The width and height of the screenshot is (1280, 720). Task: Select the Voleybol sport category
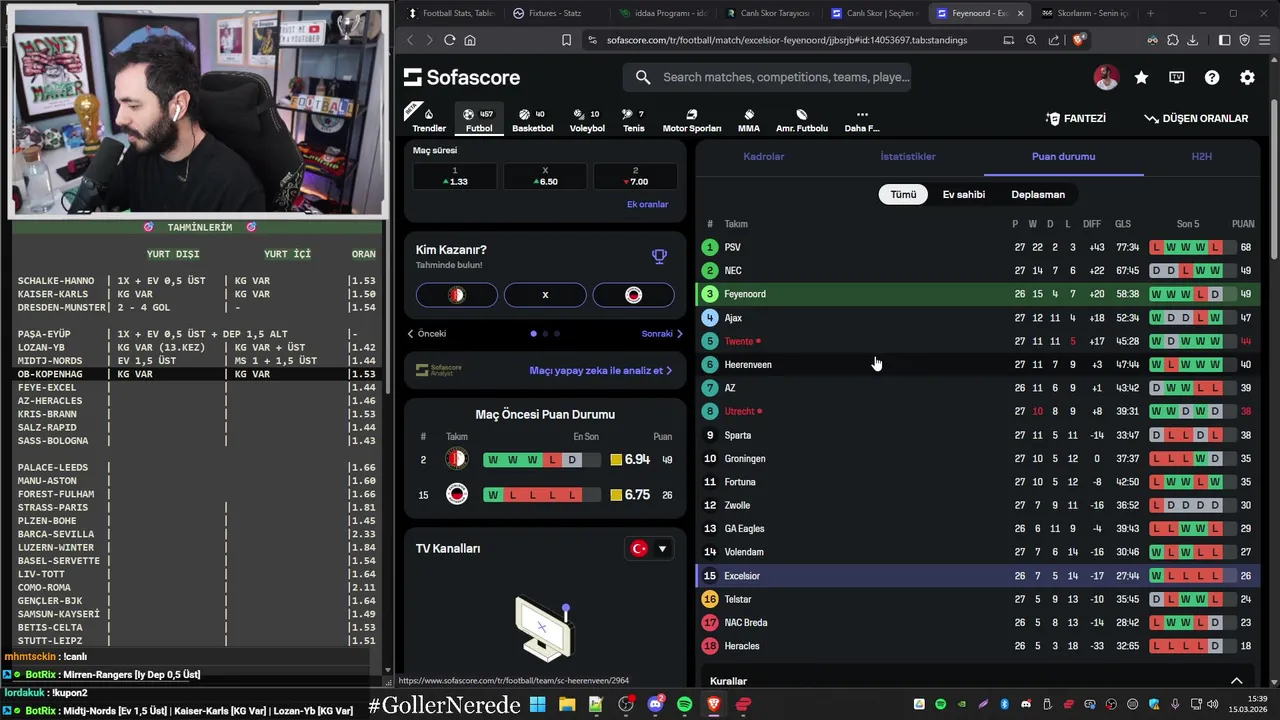(587, 120)
